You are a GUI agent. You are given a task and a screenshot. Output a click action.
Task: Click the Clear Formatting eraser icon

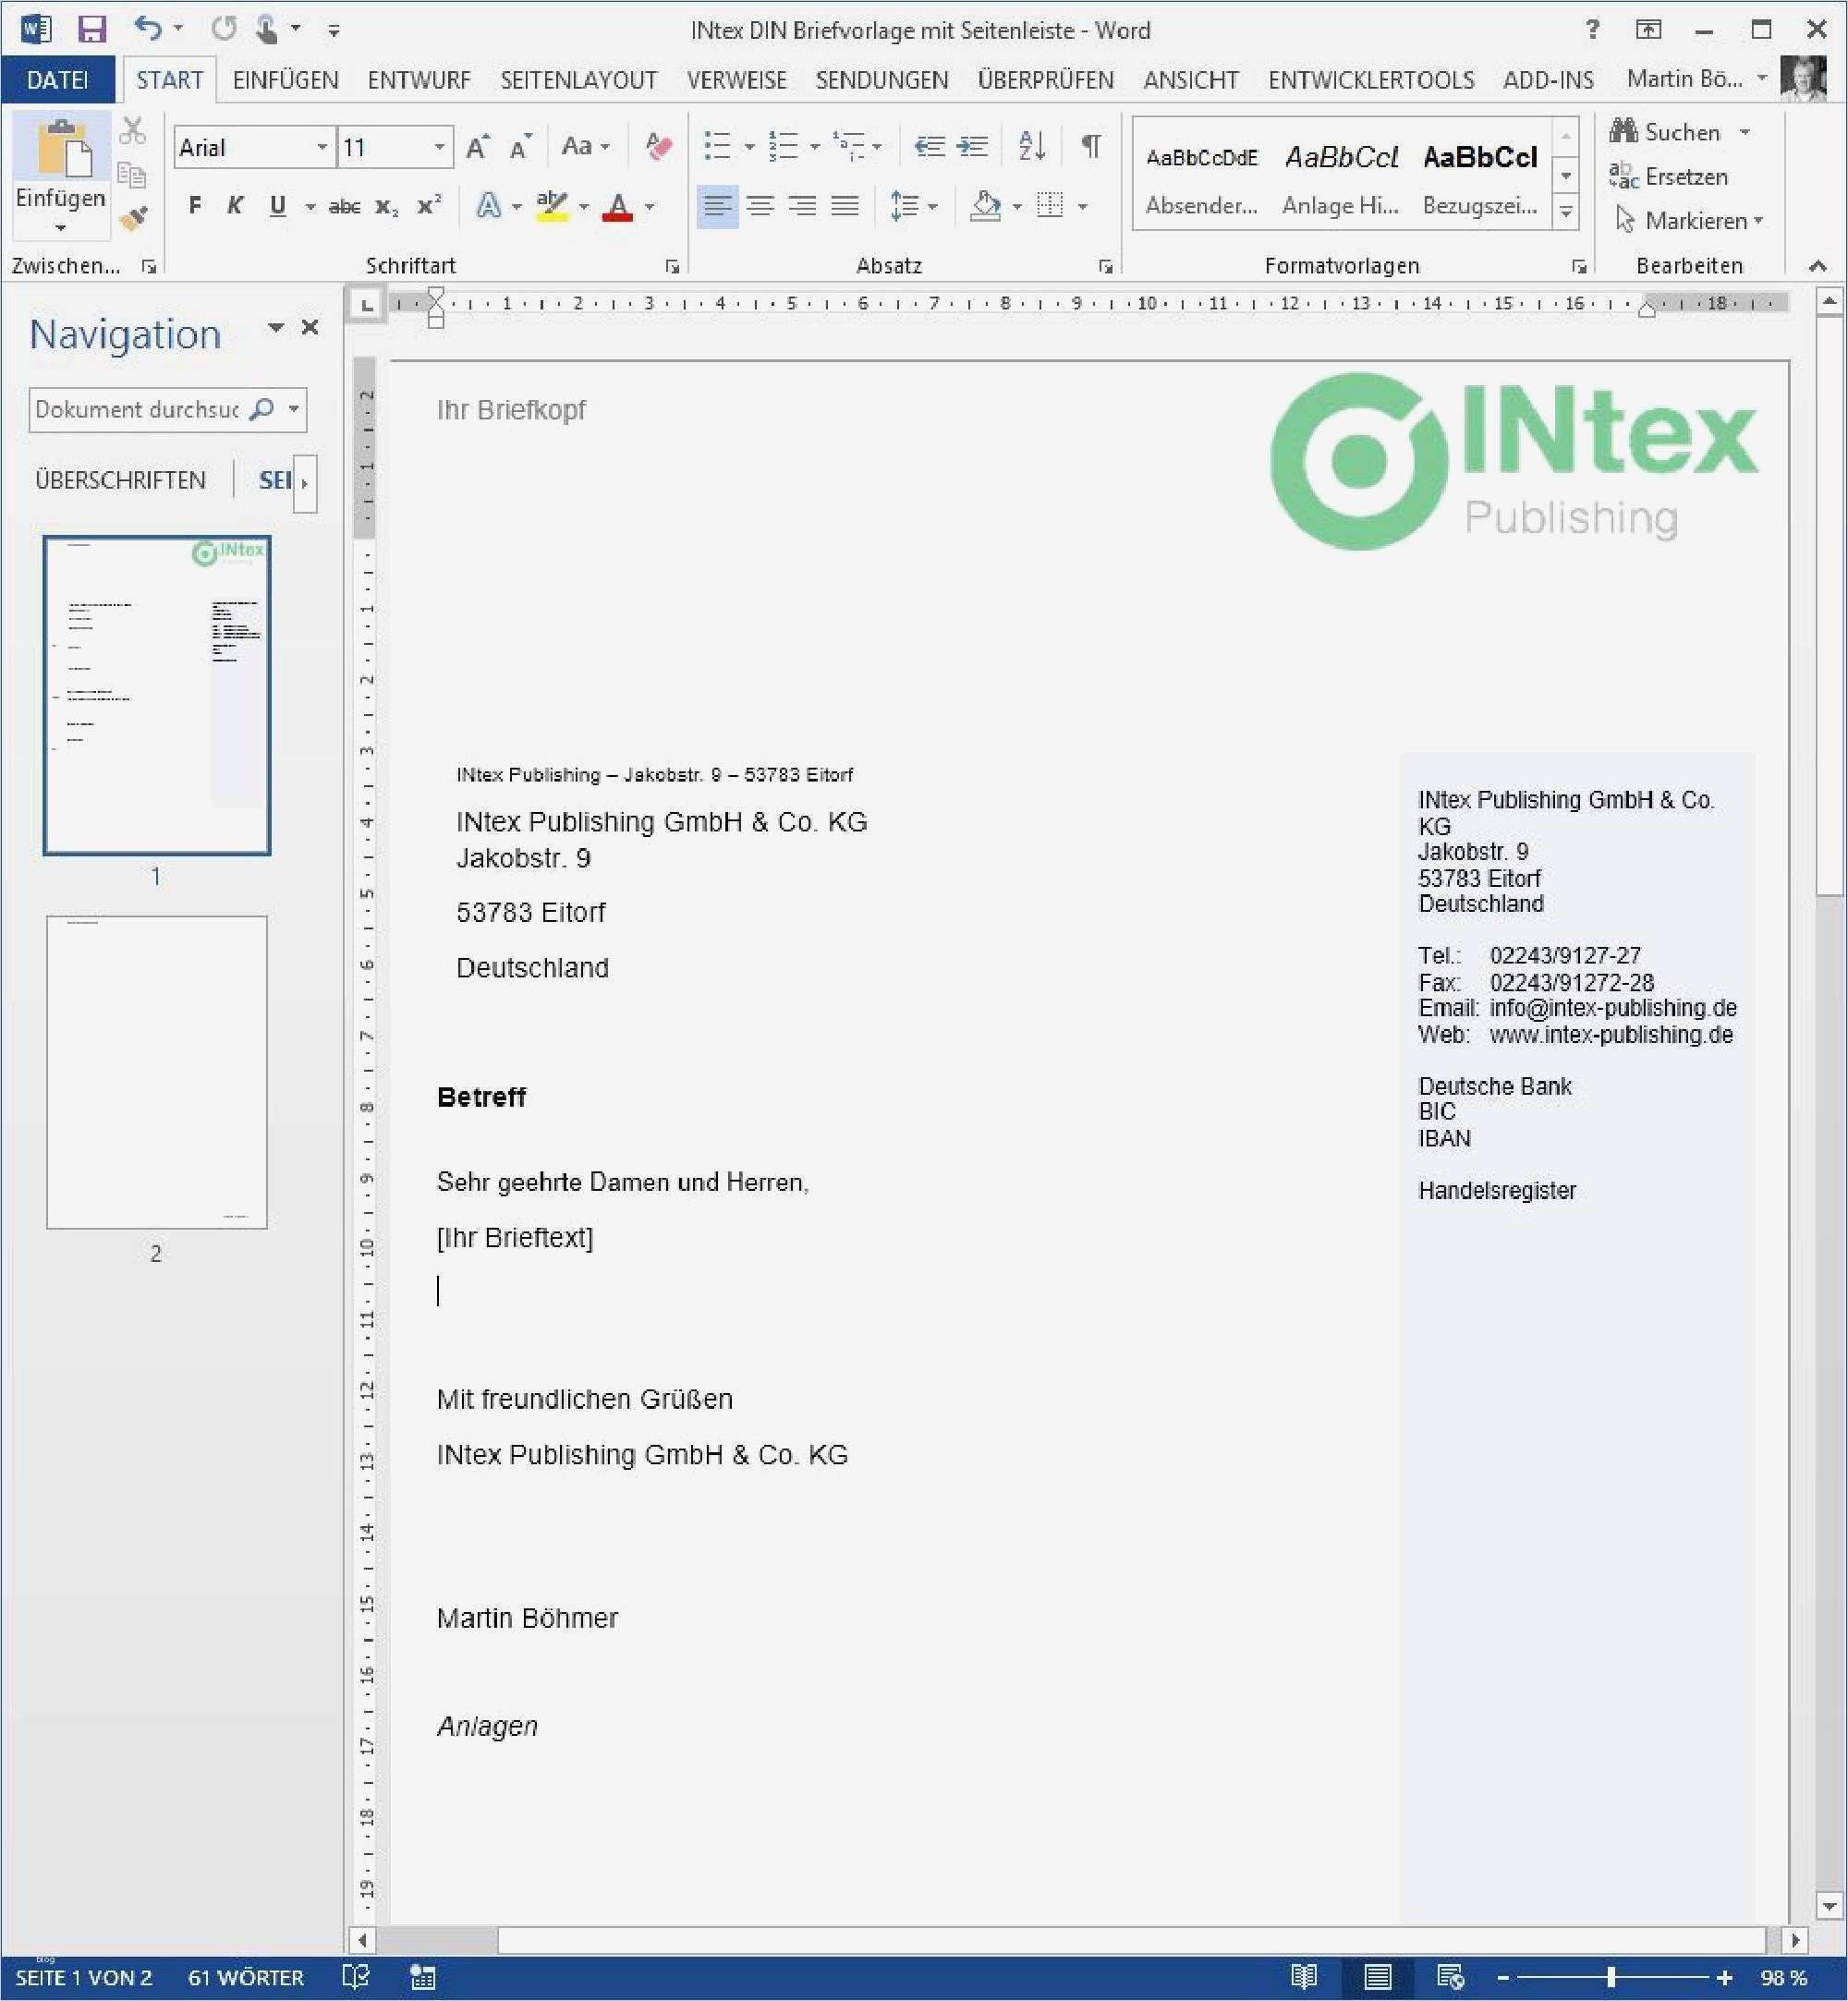point(658,147)
